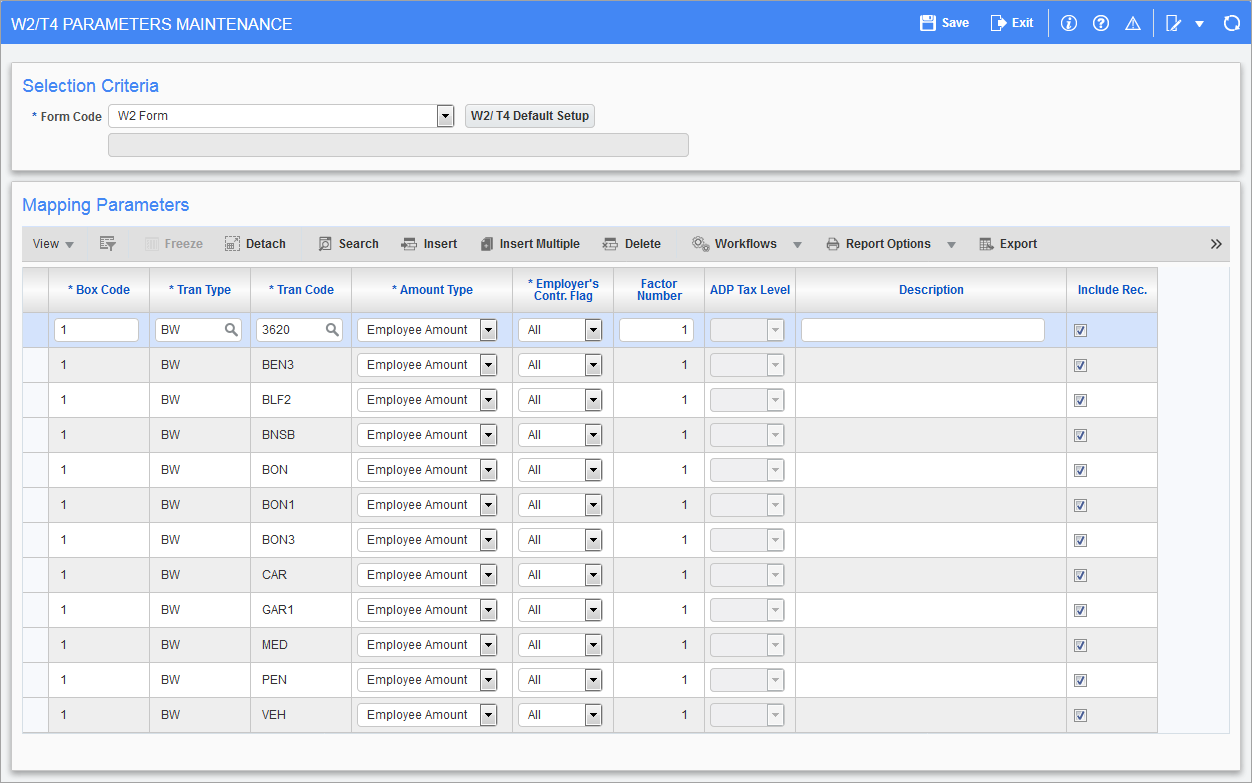The image size is (1252, 783).
Task: Click the Description column header
Action: [x=931, y=290]
